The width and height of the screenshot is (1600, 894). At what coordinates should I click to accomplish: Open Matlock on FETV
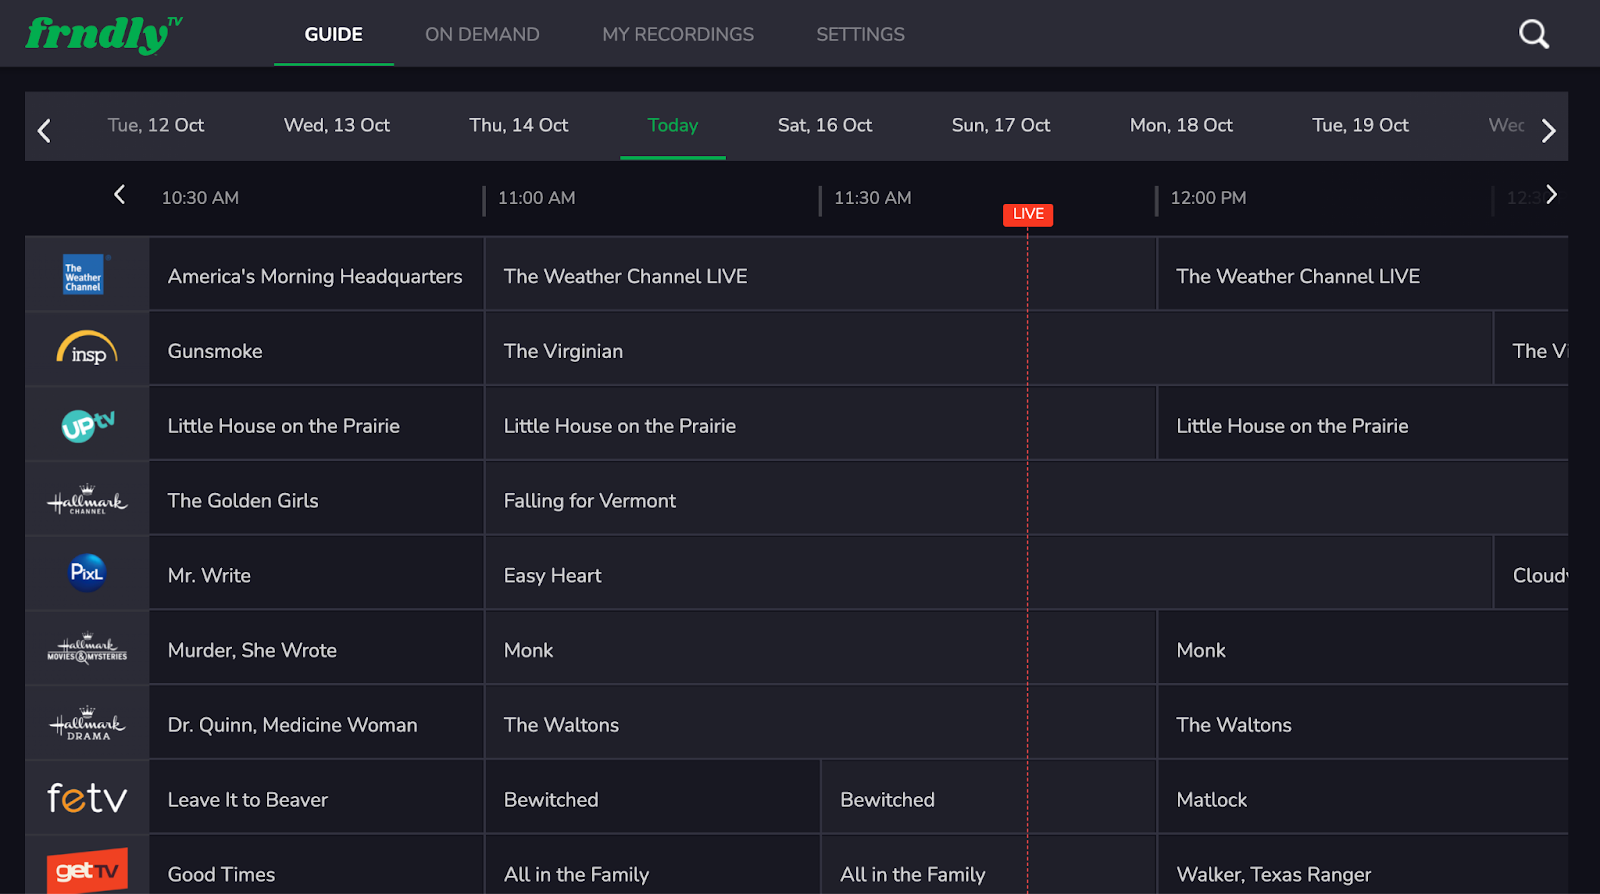click(x=1363, y=799)
